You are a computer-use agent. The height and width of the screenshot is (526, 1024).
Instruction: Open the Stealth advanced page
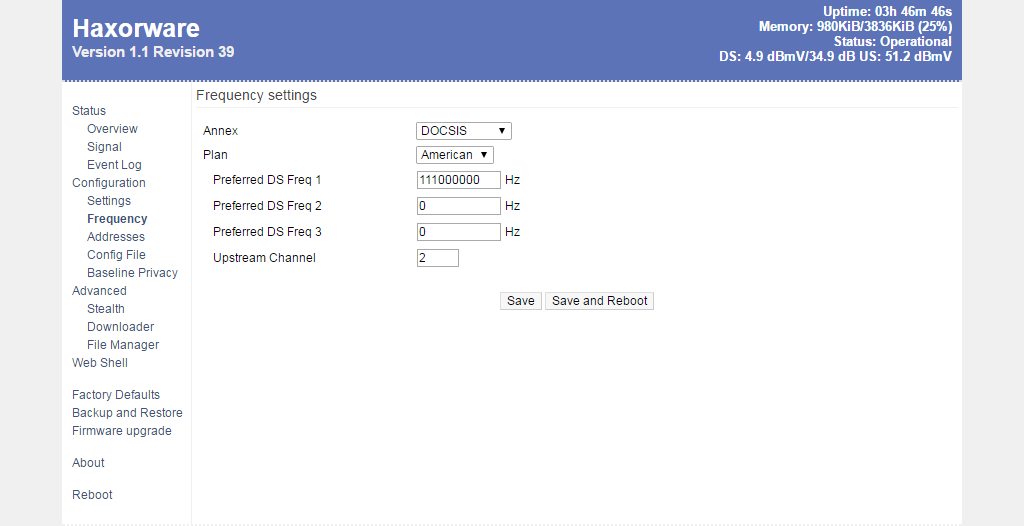(x=105, y=309)
